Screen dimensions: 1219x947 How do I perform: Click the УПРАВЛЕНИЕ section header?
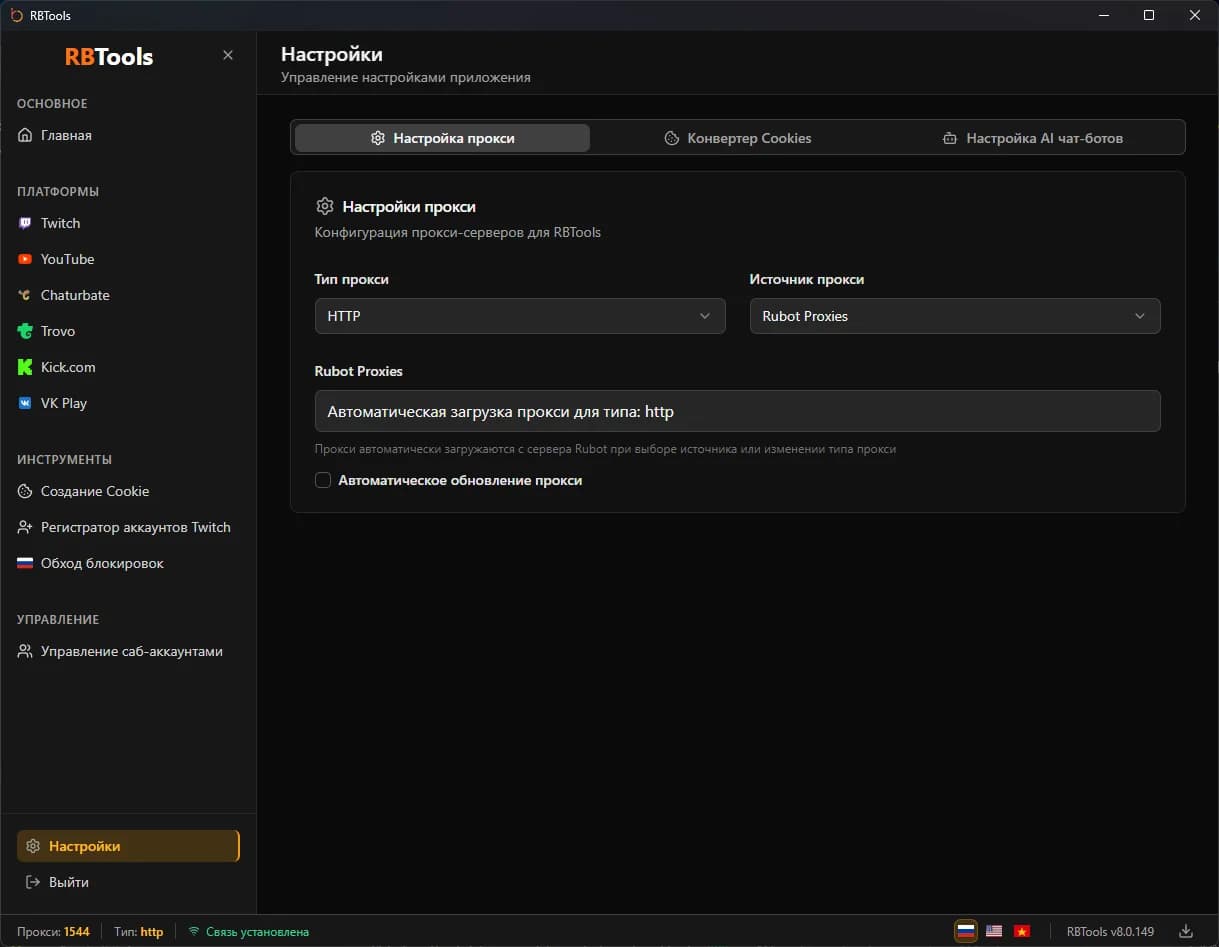pos(58,619)
